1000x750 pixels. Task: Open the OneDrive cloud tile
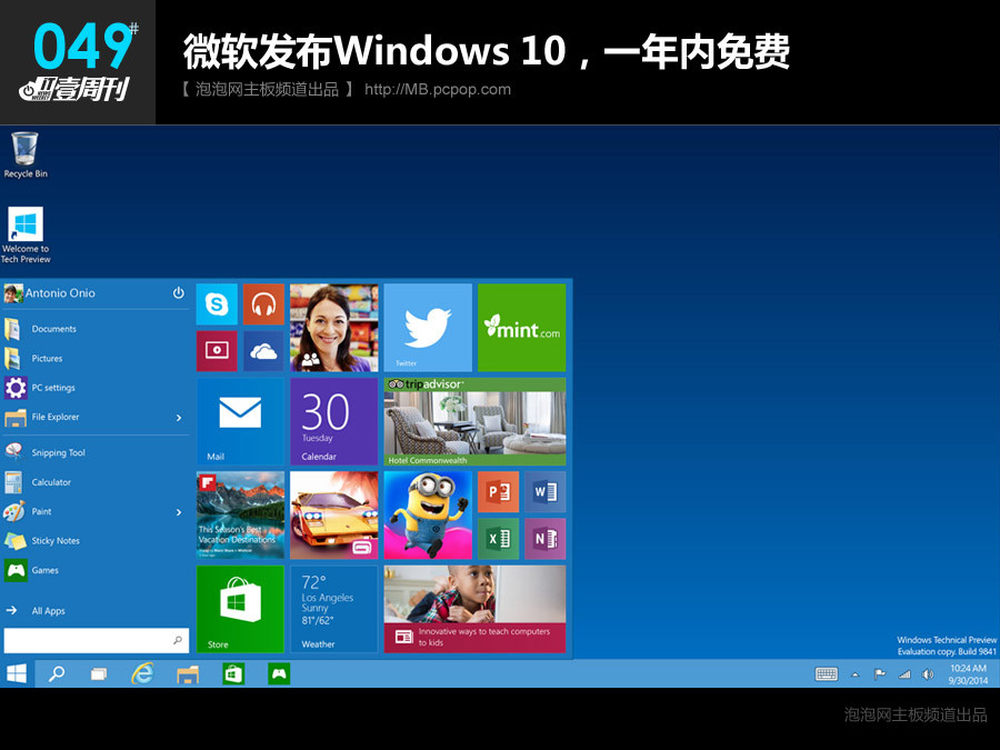(263, 351)
